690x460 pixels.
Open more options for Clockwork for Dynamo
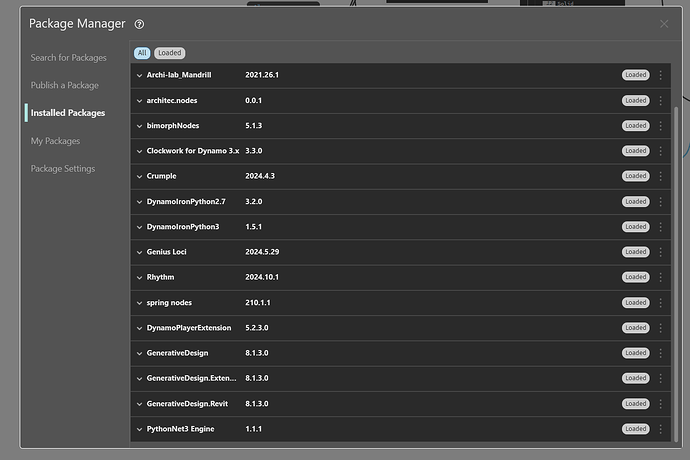[x=661, y=151]
